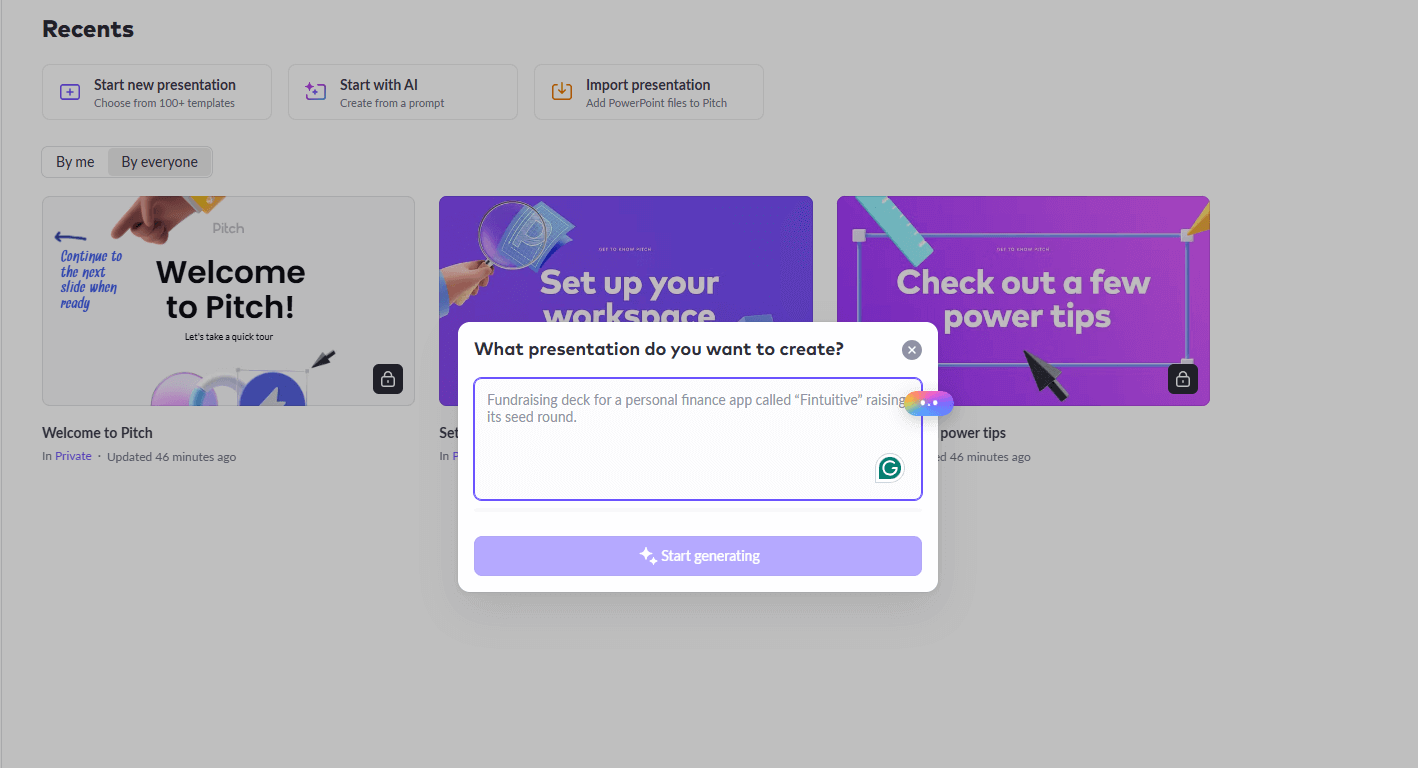Click the Grammarly icon in prompt field
The height and width of the screenshot is (768, 1418).
(x=889, y=468)
